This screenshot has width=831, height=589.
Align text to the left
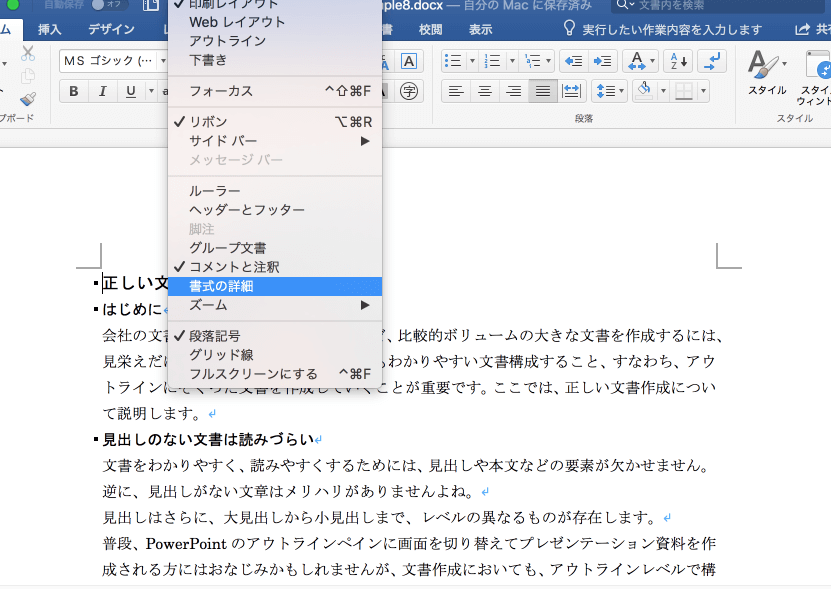click(x=456, y=91)
